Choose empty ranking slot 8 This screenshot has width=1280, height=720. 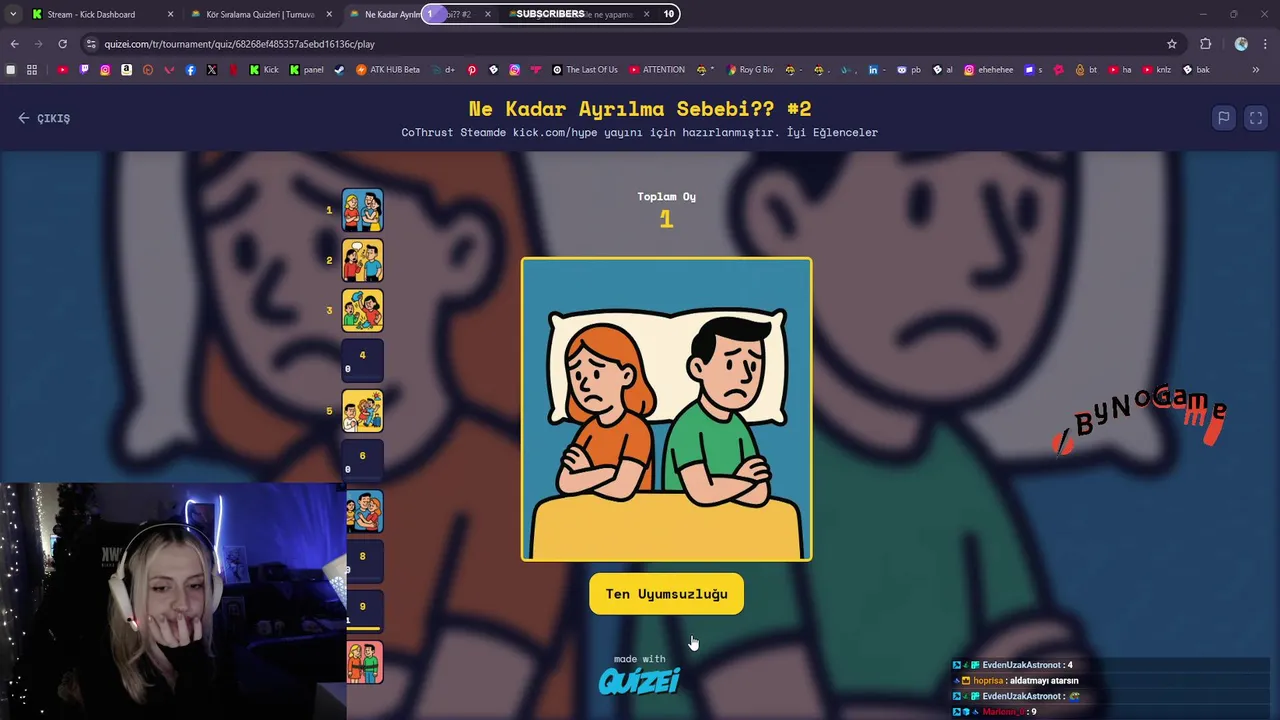pos(364,561)
